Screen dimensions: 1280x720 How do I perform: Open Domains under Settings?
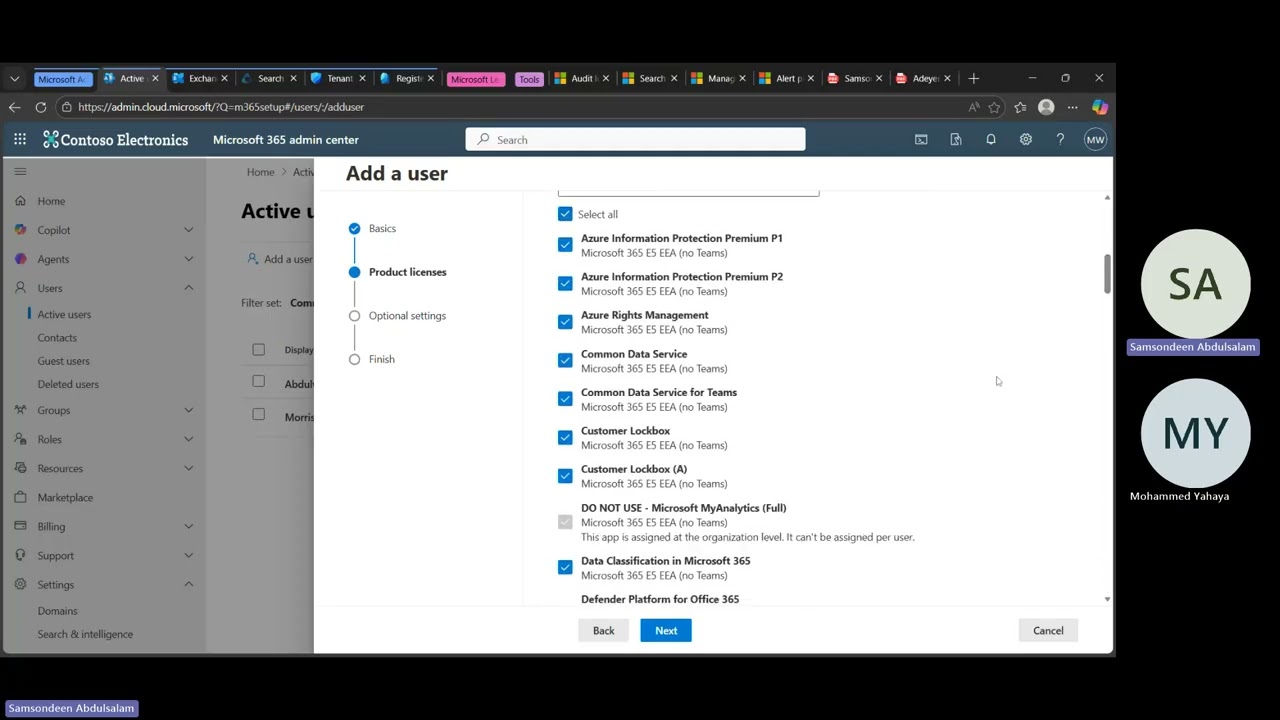pyautogui.click(x=57, y=611)
